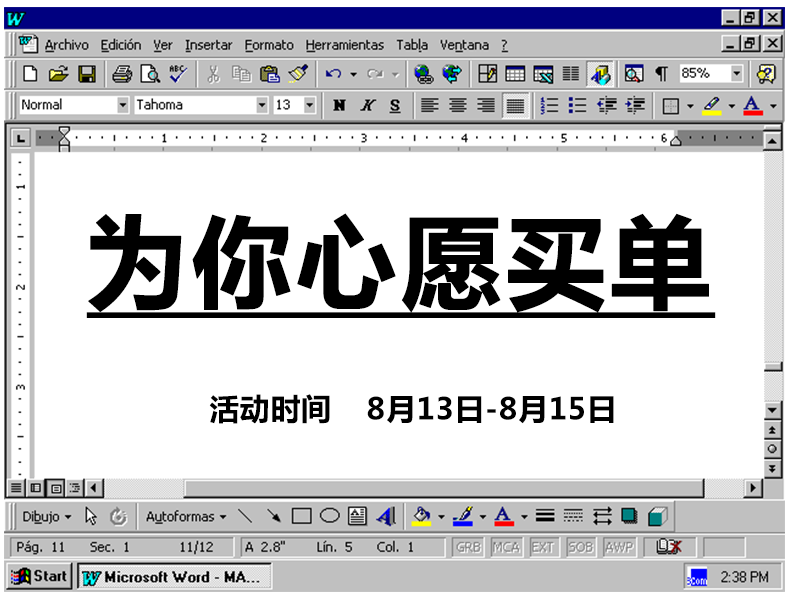Align text to the right
This screenshot has width=790, height=606.
[486, 105]
